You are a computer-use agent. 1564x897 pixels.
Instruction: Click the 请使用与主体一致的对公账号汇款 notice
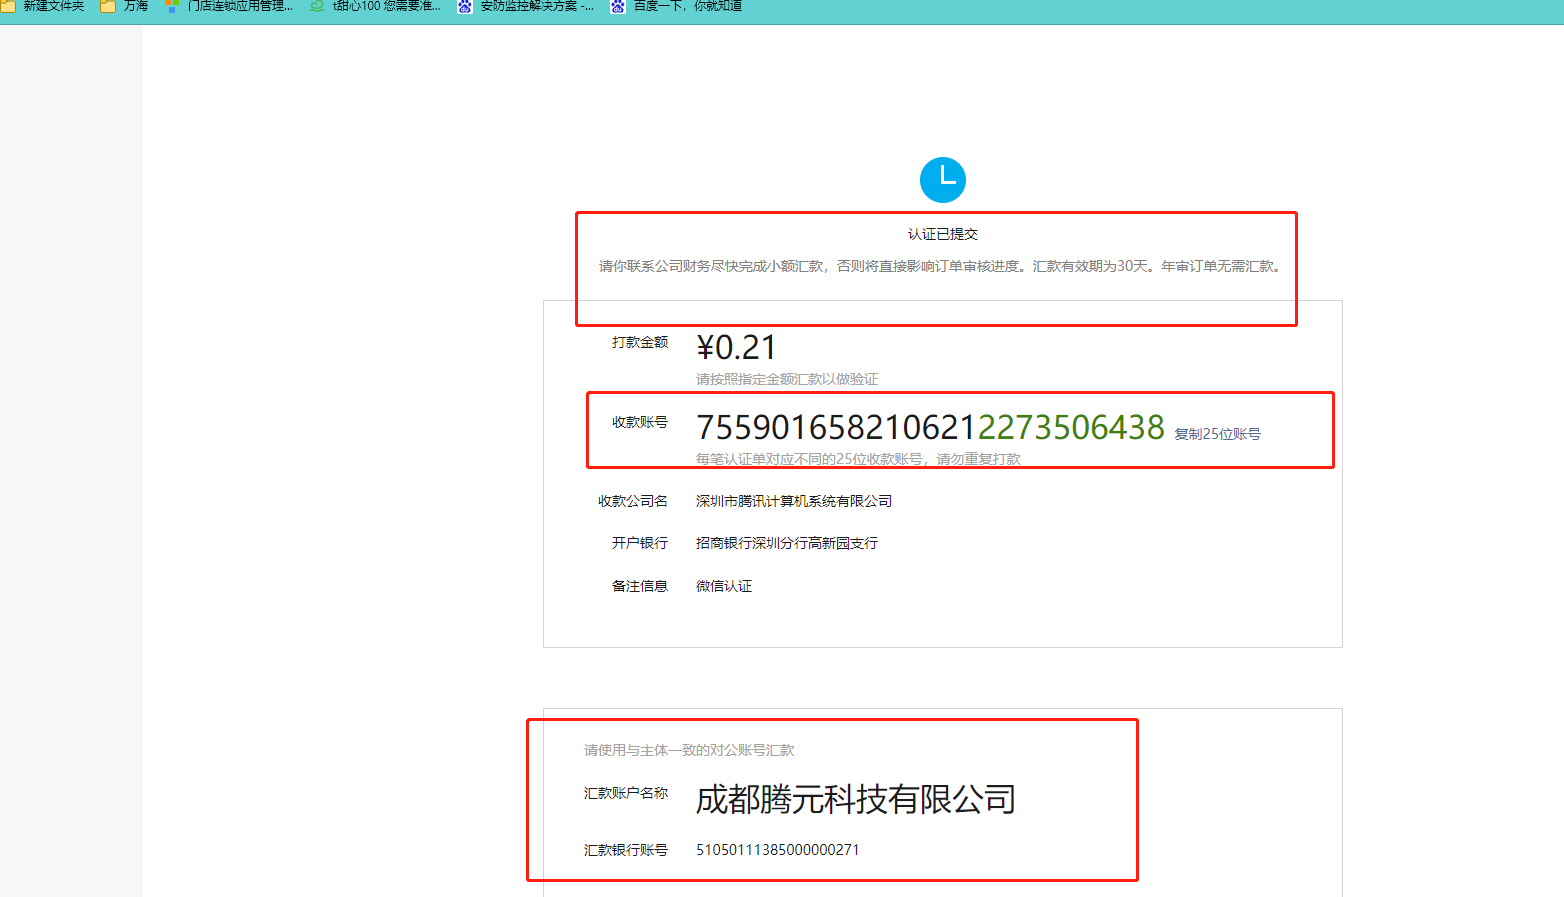689,750
